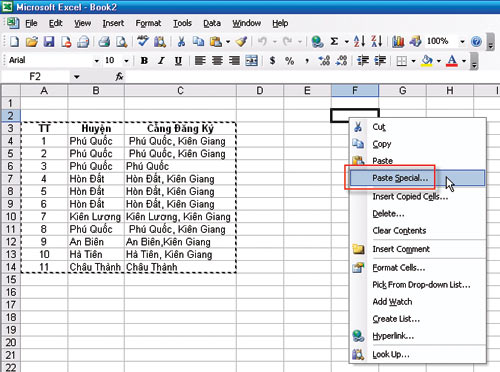This screenshot has width=500, height=372.
Task: Click the Merge and Center icon
Action: (252, 61)
